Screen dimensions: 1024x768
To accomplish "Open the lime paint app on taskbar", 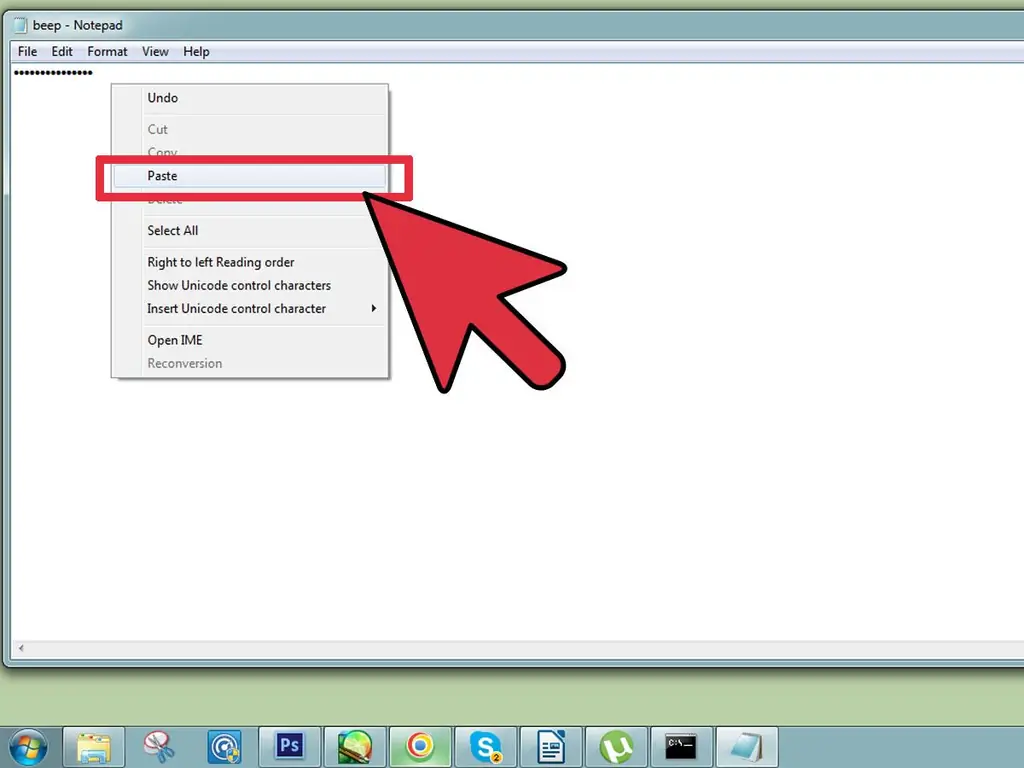I will [355, 746].
